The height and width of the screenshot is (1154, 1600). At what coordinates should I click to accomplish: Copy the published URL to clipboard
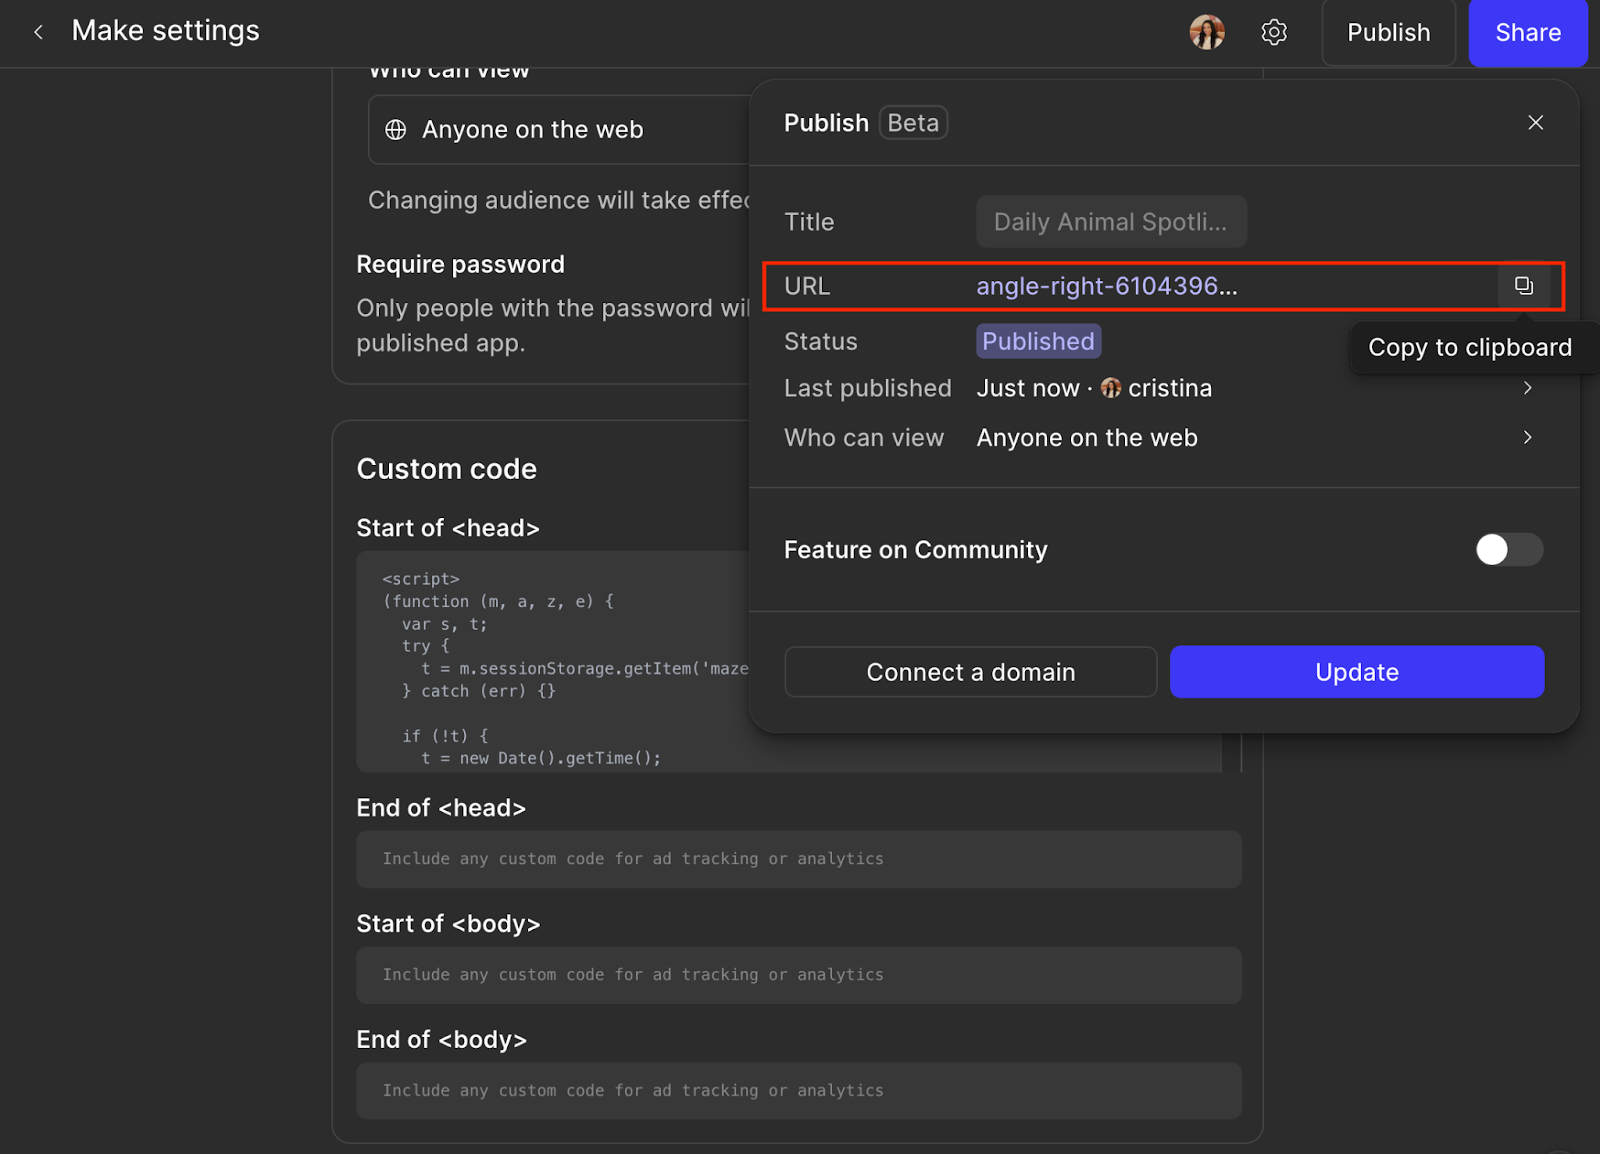tap(1523, 286)
